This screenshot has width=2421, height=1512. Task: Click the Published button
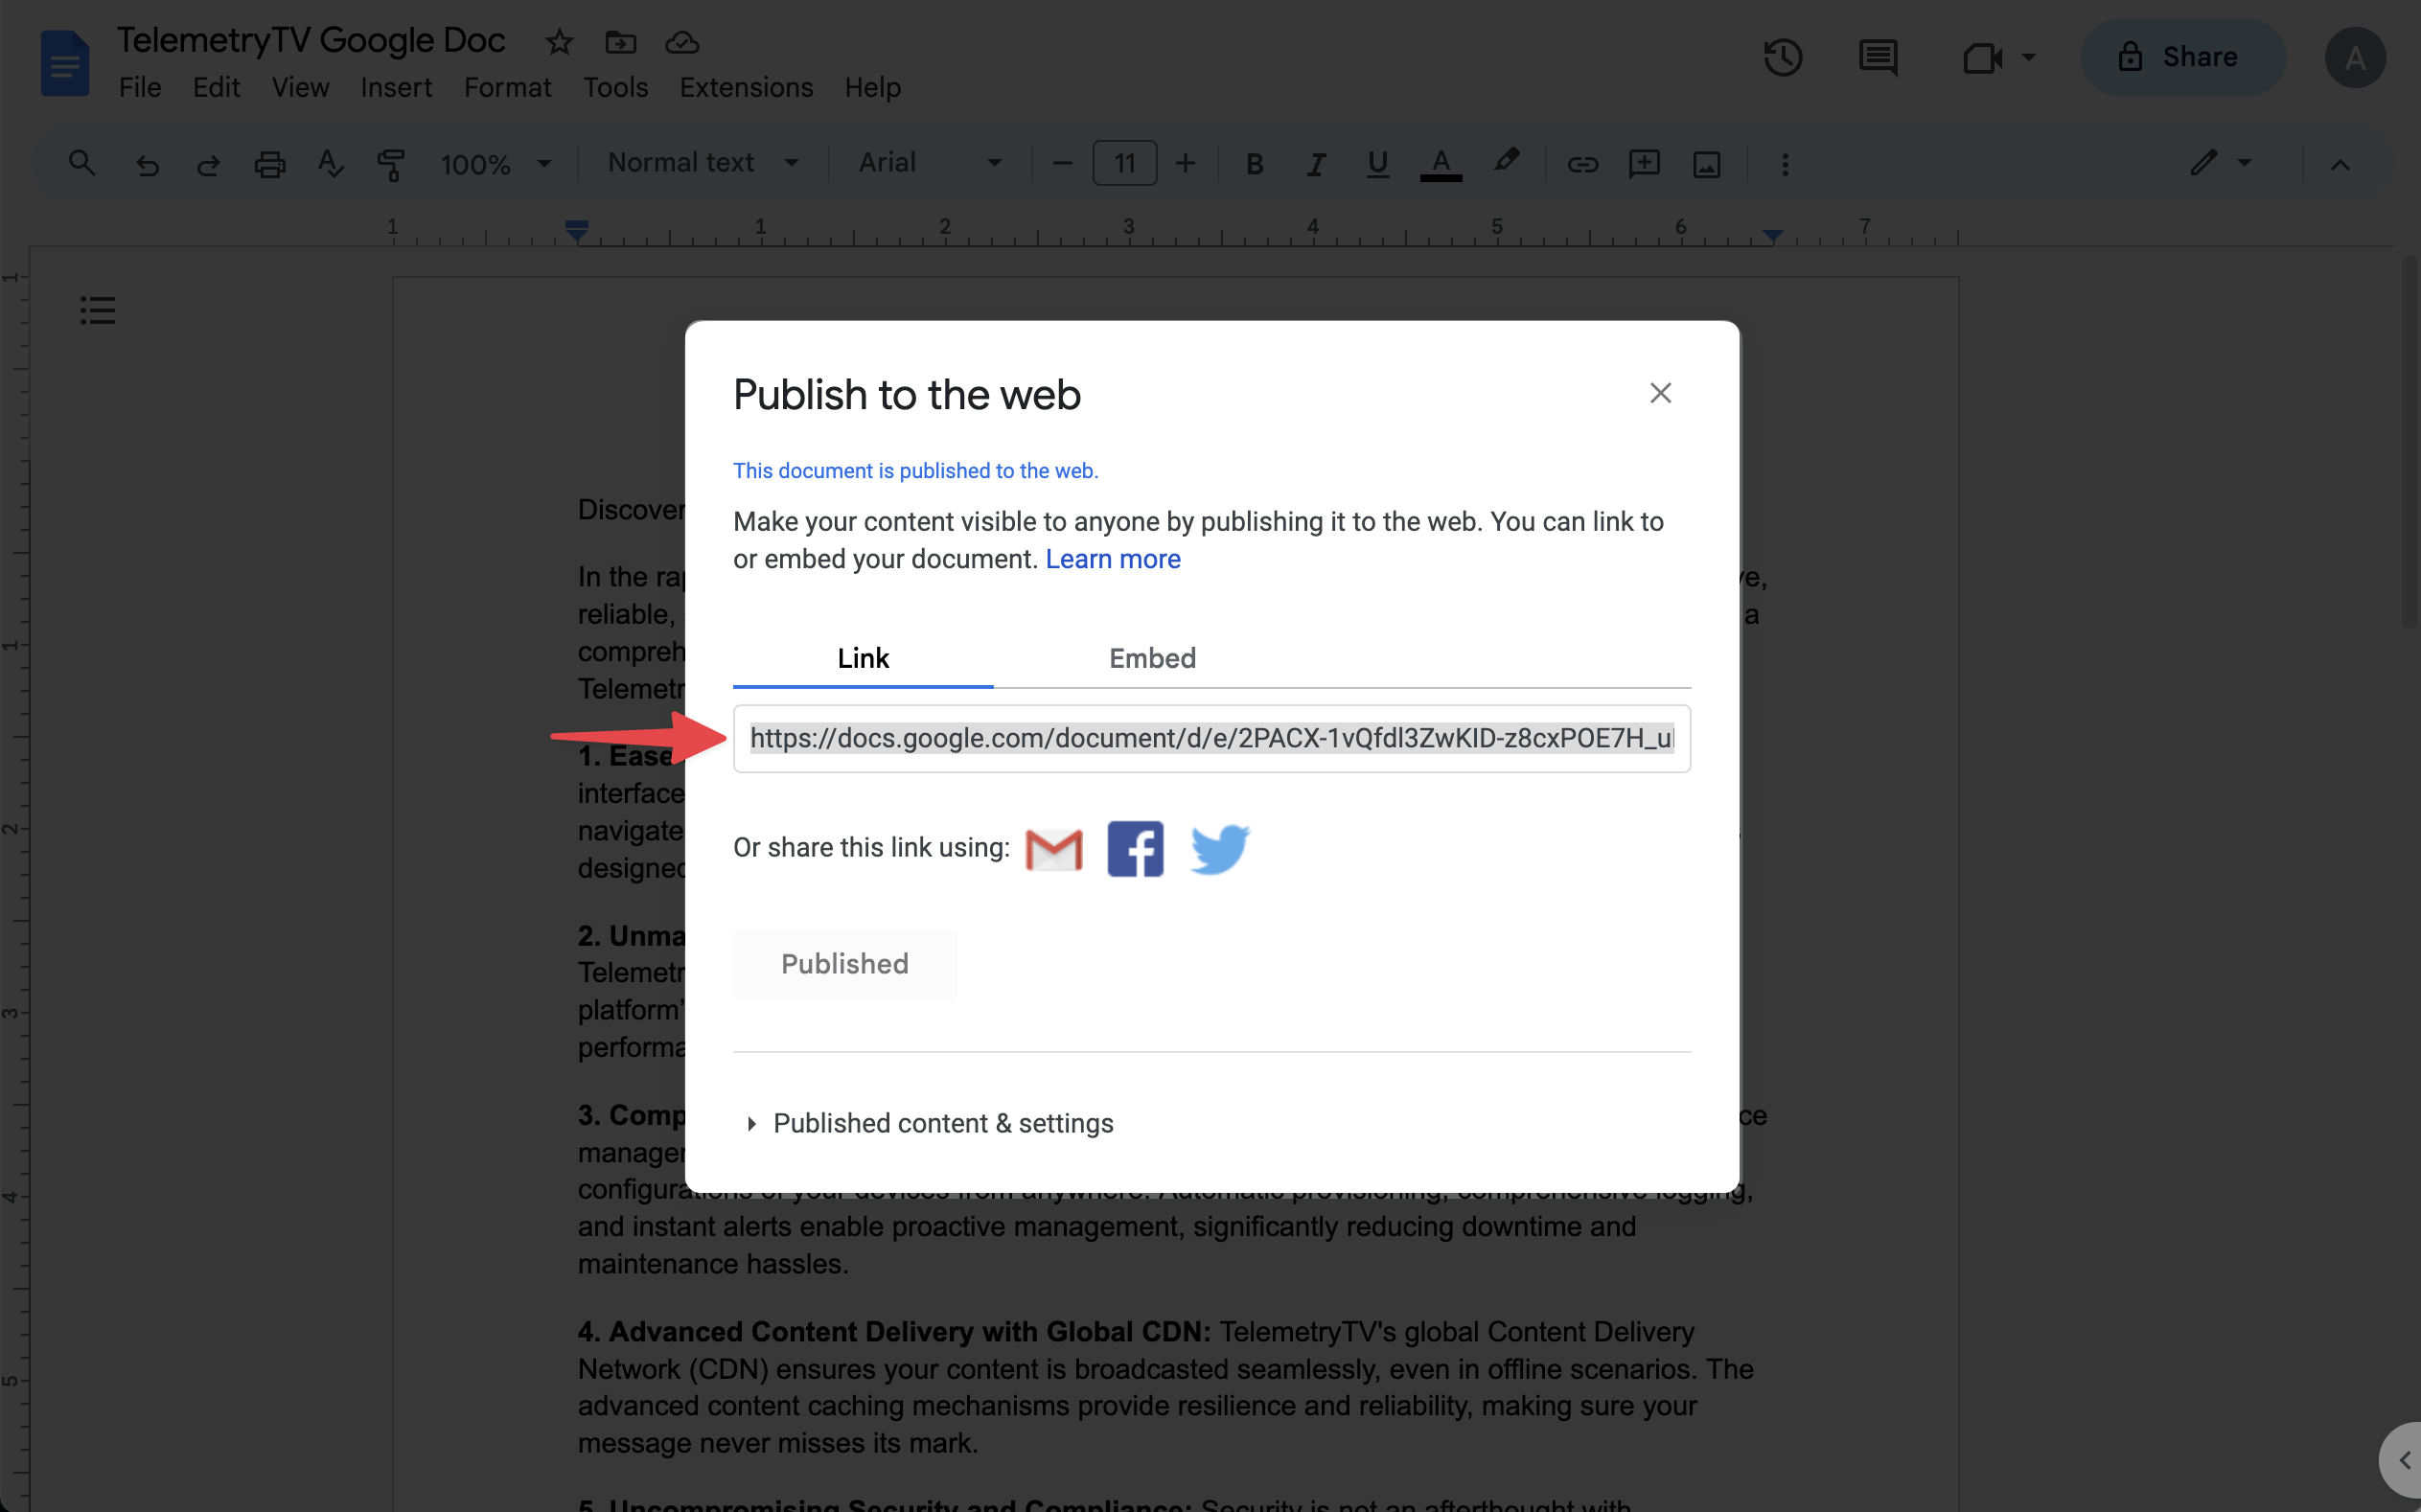tap(844, 964)
